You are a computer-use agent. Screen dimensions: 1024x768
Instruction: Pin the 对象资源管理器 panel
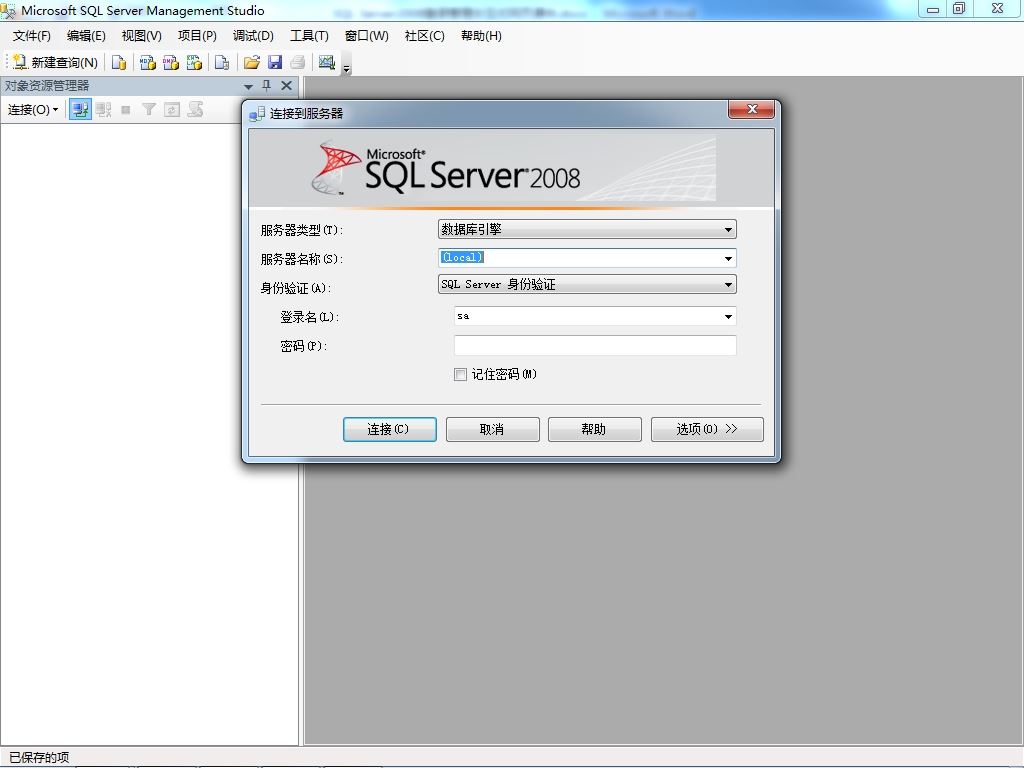click(x=266, y=86)
